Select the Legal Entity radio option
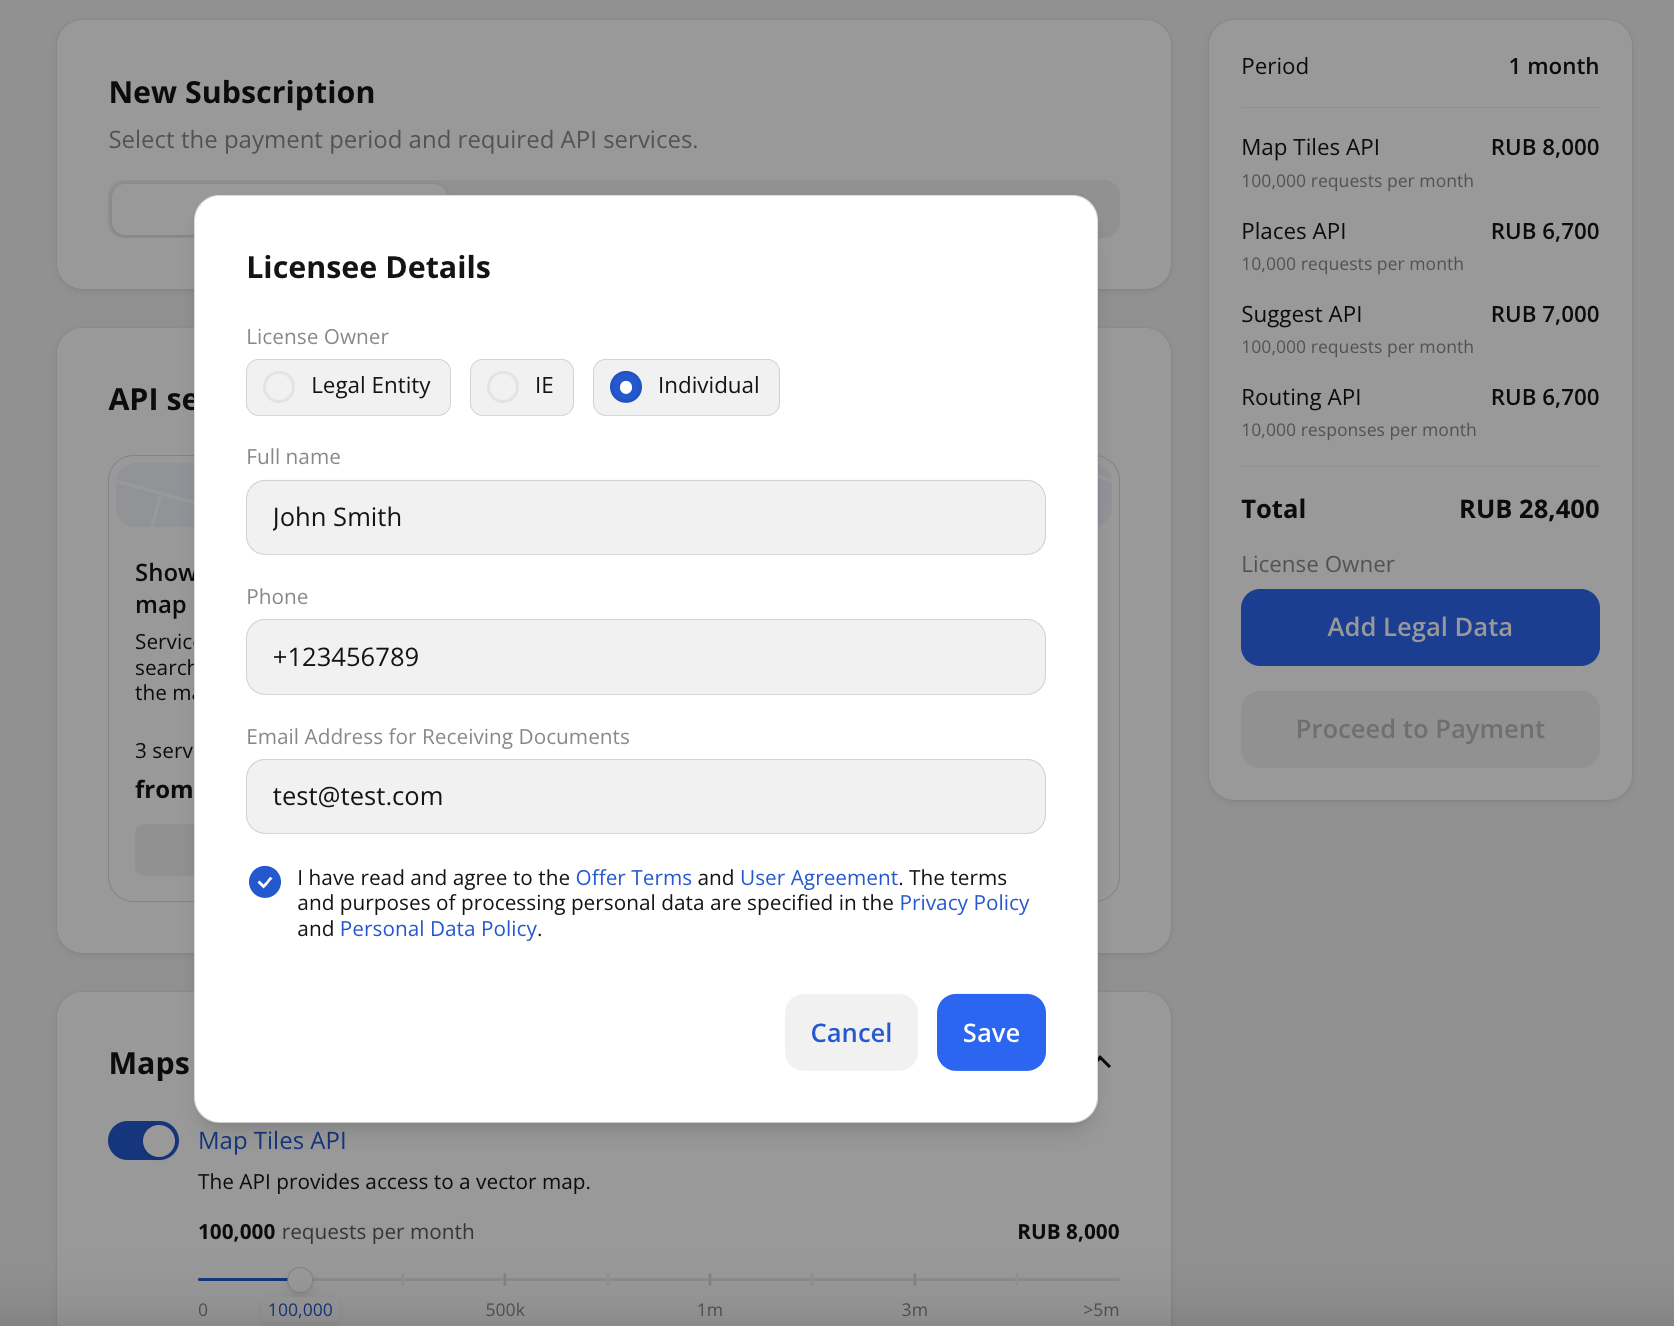This screenshot has height=1326, width=1674. coord(279,387)
